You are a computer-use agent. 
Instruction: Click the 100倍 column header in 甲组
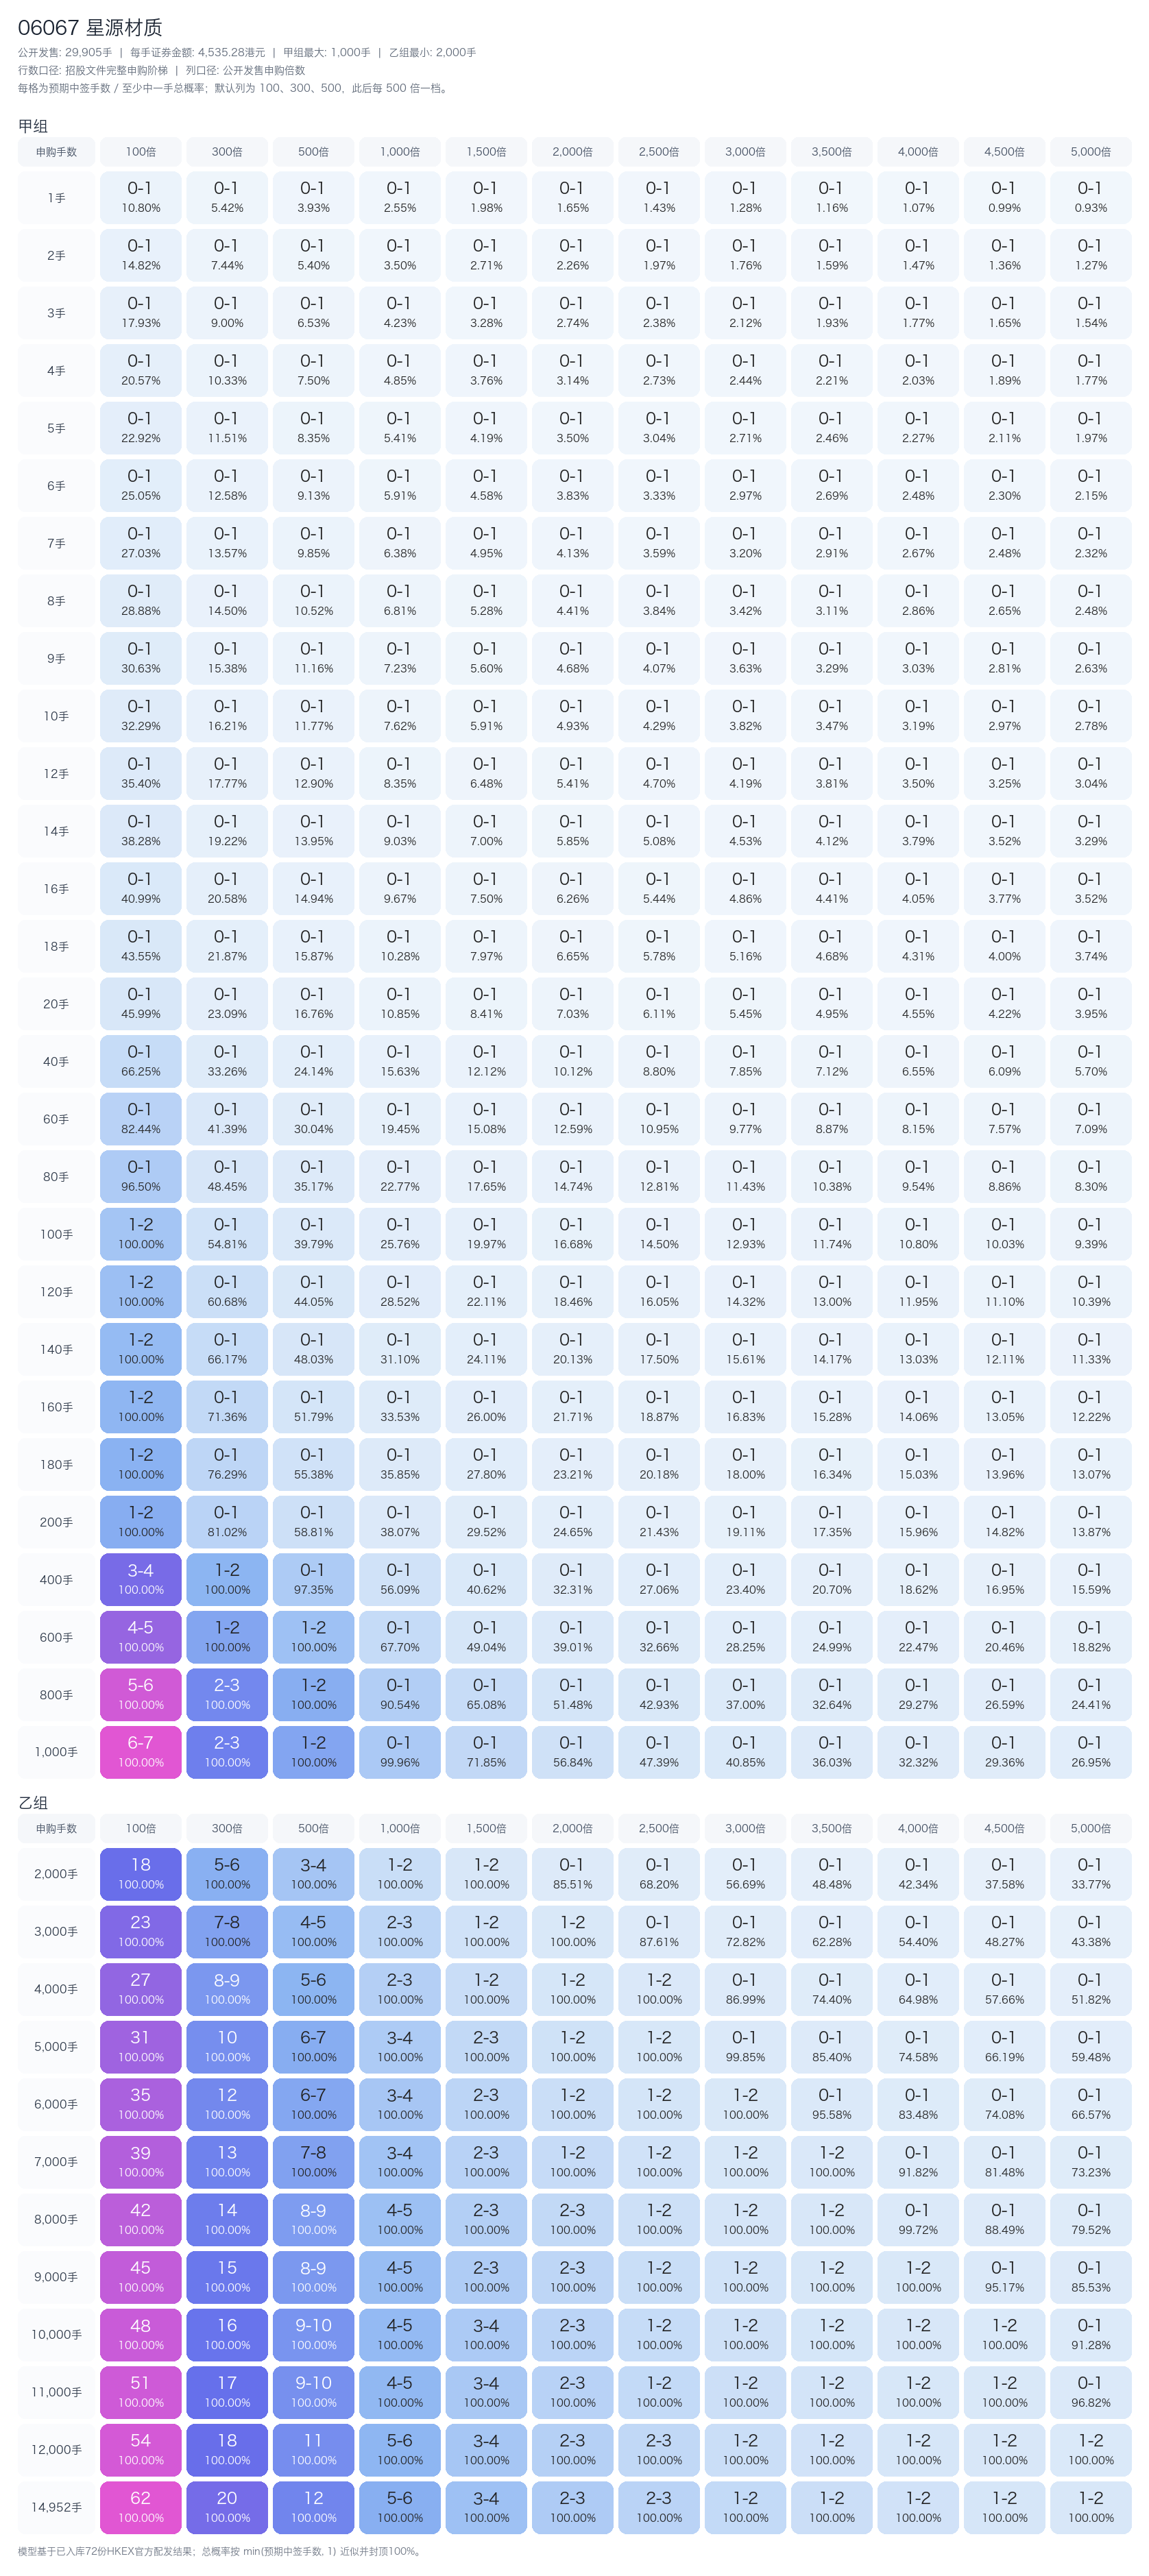(x=141, y=152)
